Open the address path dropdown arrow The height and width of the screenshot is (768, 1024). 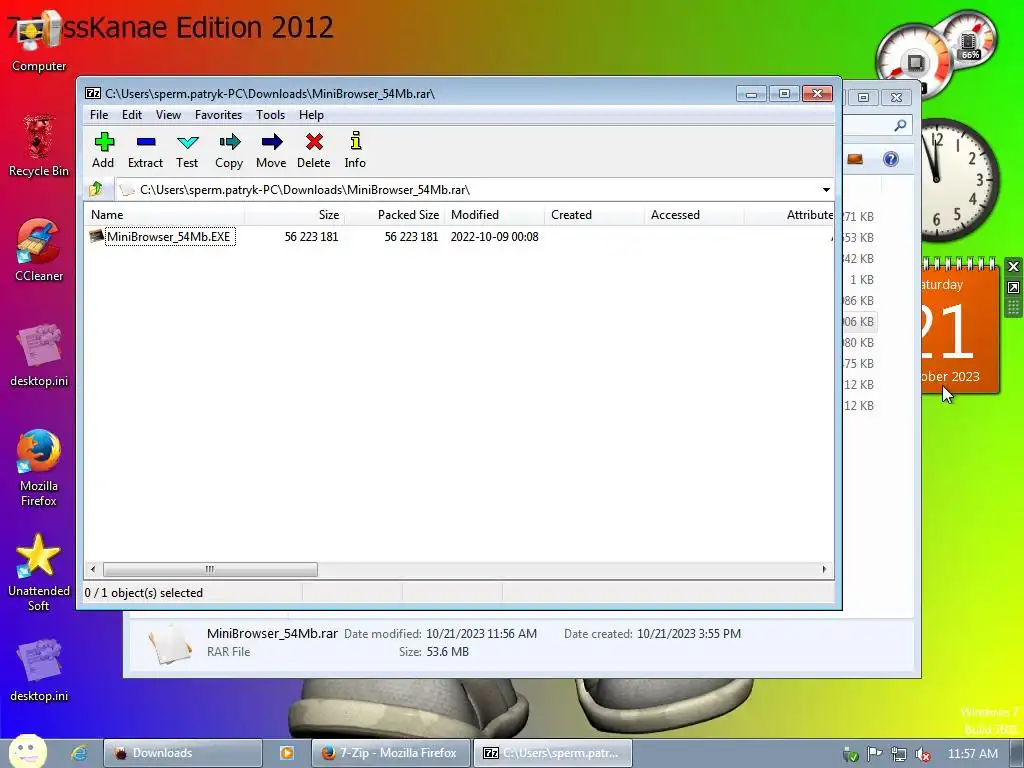point(826,189)
